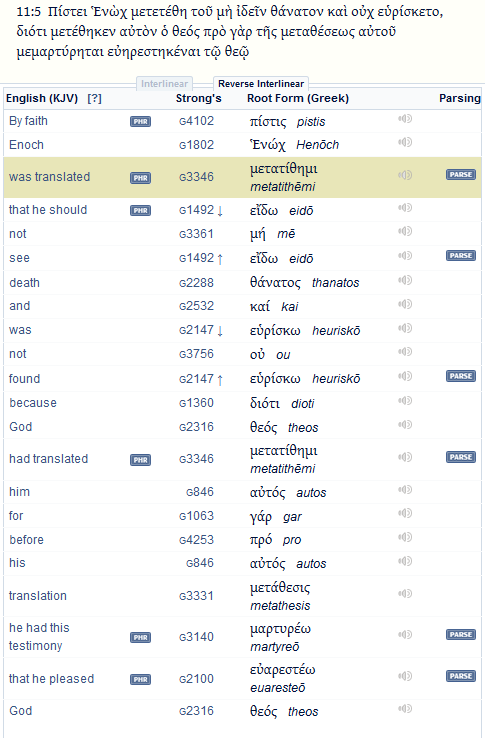Viewport: 485px width, 738px height.
Task: Play audio for metathesis
Action: [404, 594]
